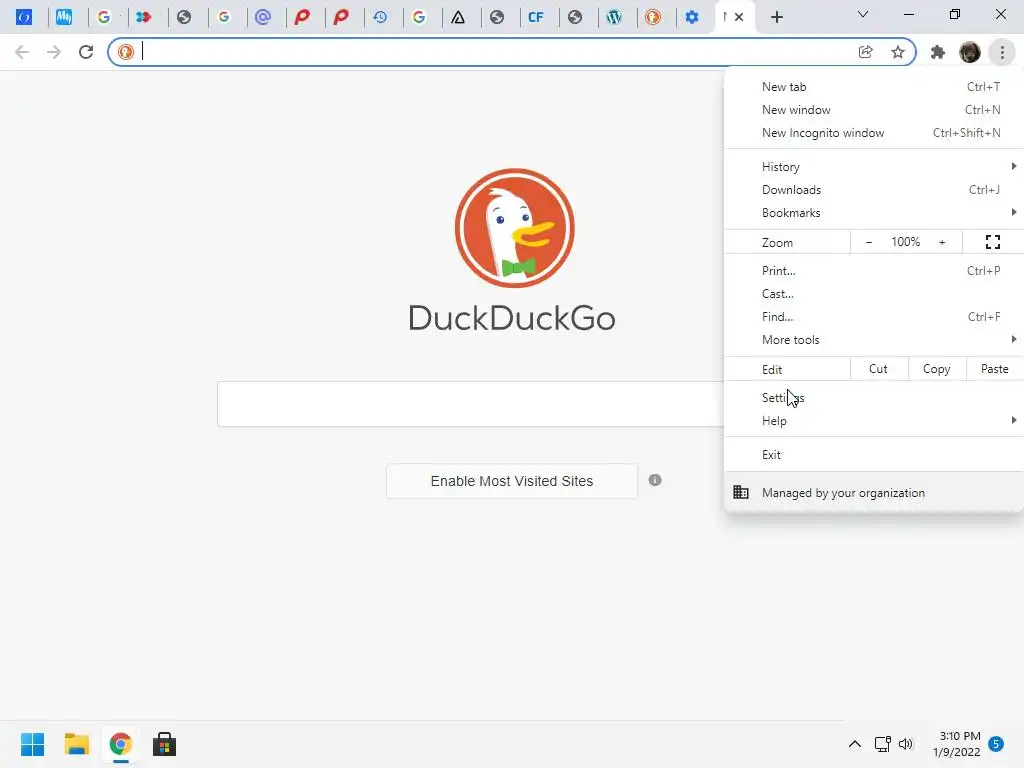
Task: Open the Settings gear tab
Action: 692,17
